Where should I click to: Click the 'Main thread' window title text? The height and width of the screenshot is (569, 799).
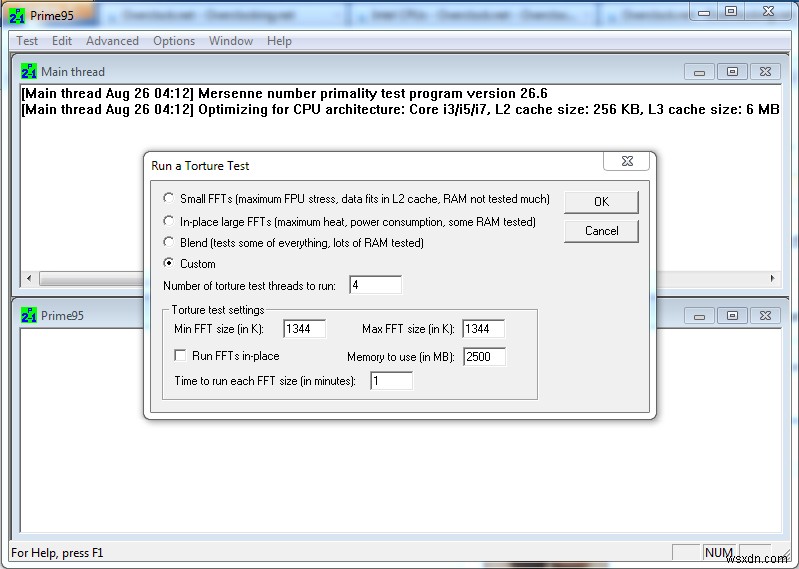coord(73,72)
